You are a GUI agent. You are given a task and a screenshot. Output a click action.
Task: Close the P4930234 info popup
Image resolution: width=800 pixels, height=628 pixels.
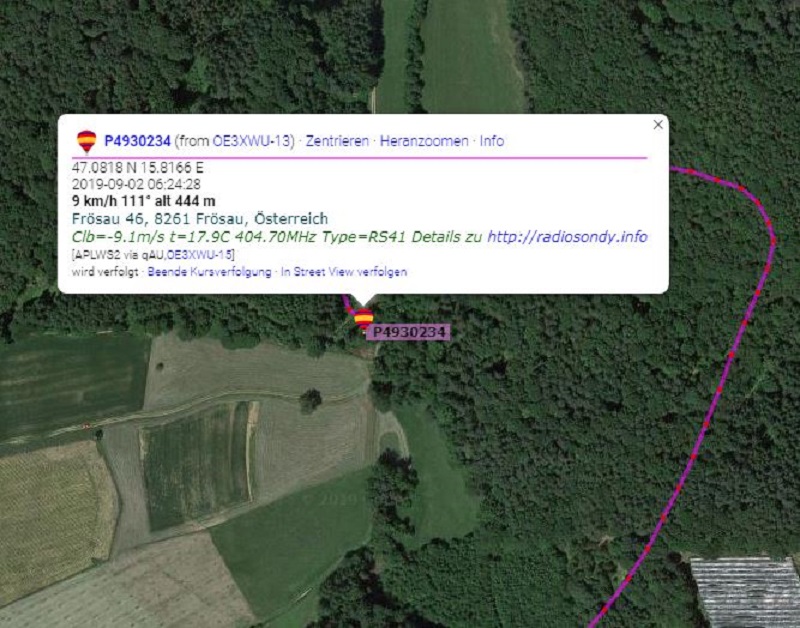(658, 124)
